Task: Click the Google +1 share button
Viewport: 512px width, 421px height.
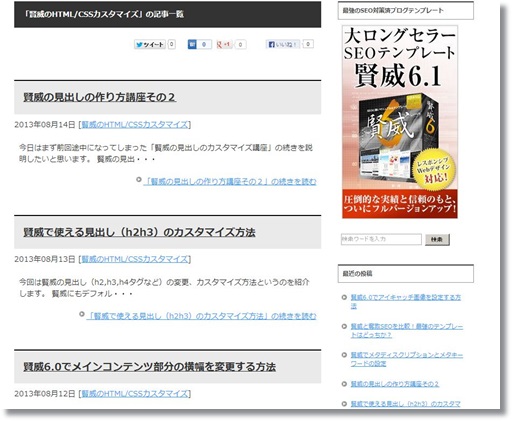Action: [x=224, y=44]
